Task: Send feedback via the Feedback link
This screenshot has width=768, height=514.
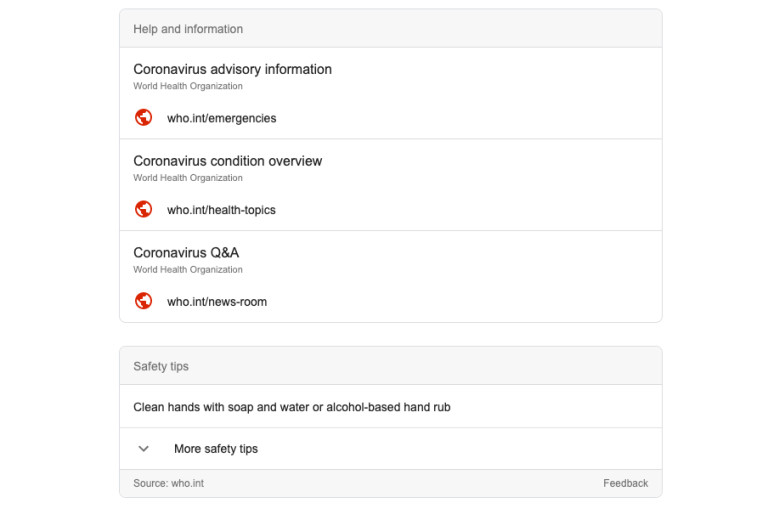Action: (x=625, y=483)
